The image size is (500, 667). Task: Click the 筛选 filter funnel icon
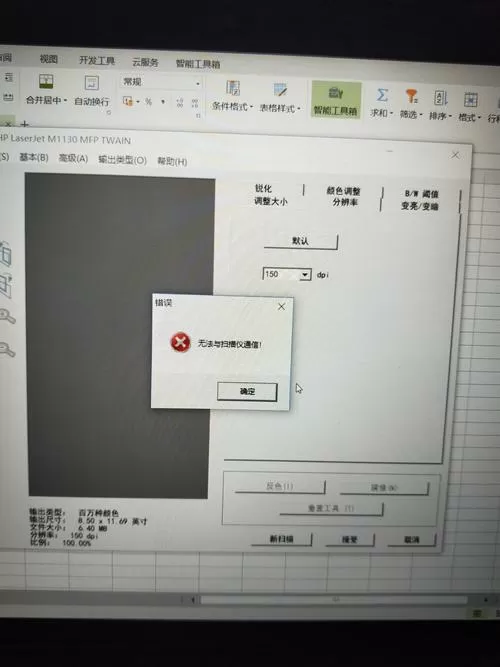411,96
